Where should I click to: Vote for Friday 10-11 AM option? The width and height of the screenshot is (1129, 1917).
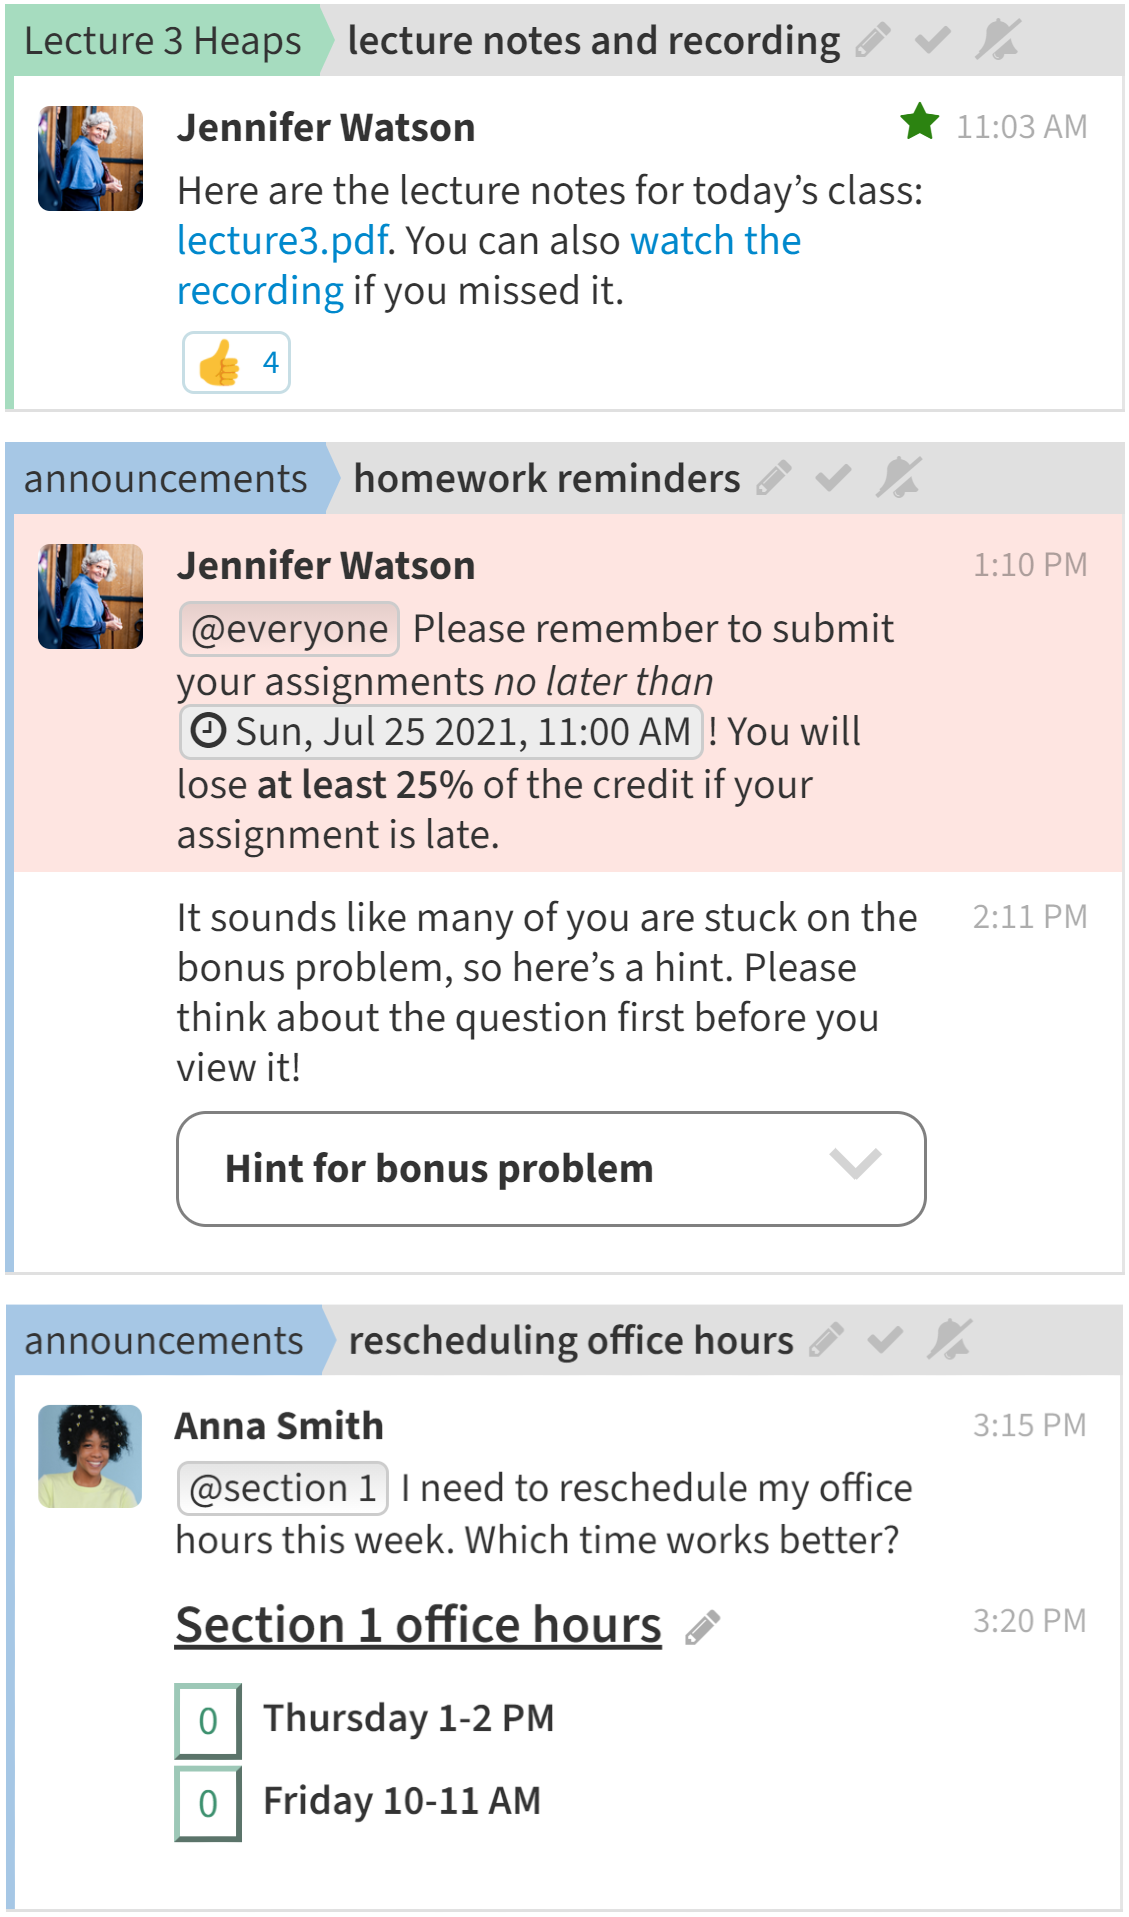[208, 1803]
